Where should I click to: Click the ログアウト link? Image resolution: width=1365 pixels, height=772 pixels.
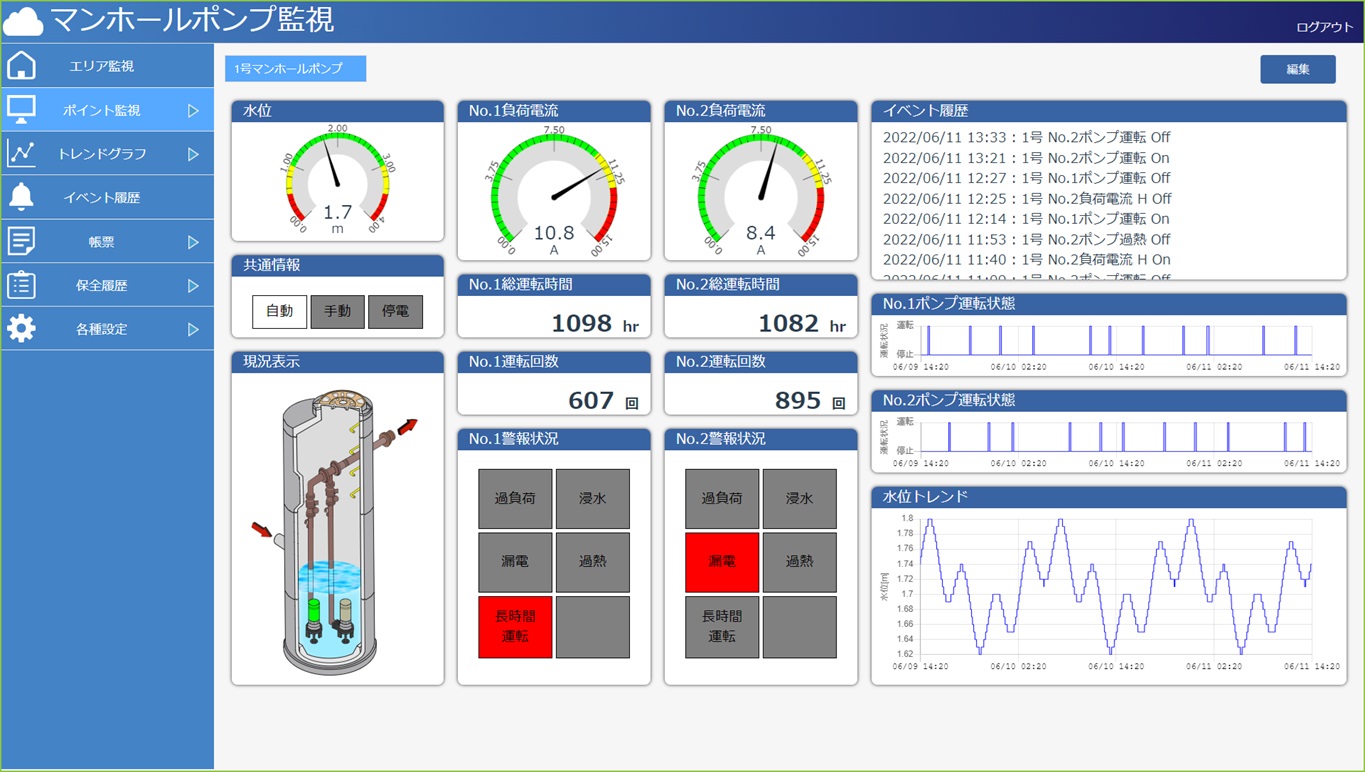click(1324, 27)
